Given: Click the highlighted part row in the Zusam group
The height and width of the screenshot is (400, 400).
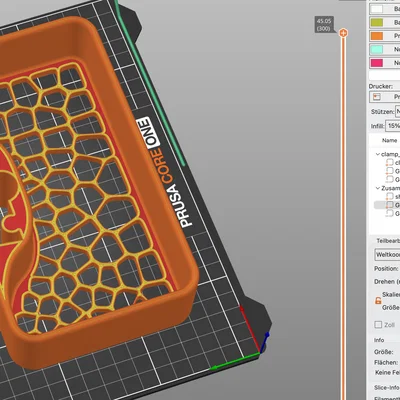Looking at the screenshot, I should tap(387, 205).
